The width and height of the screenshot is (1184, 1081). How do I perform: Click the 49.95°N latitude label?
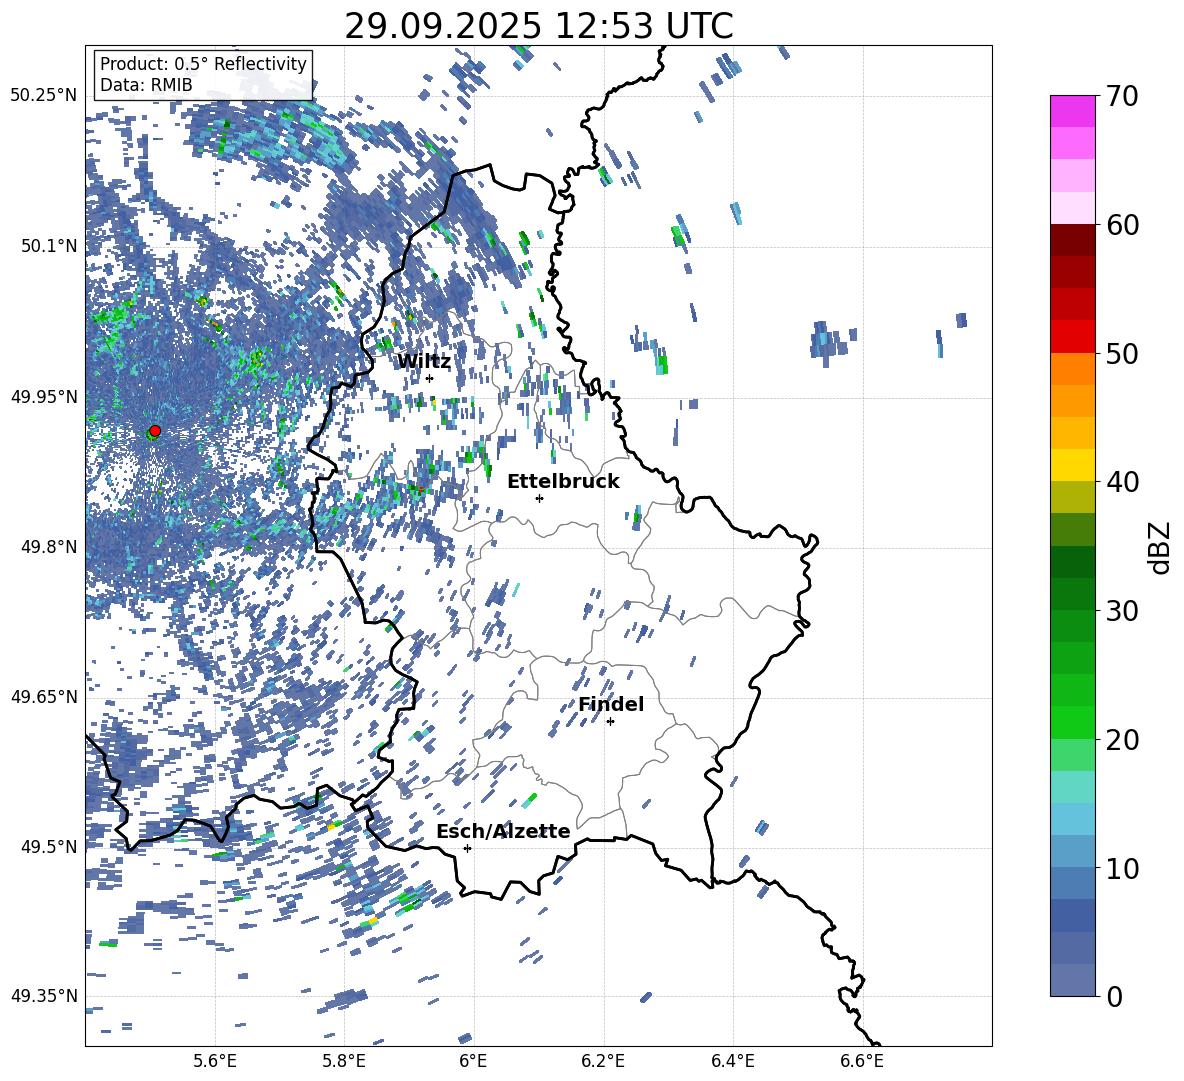(44, 396)
